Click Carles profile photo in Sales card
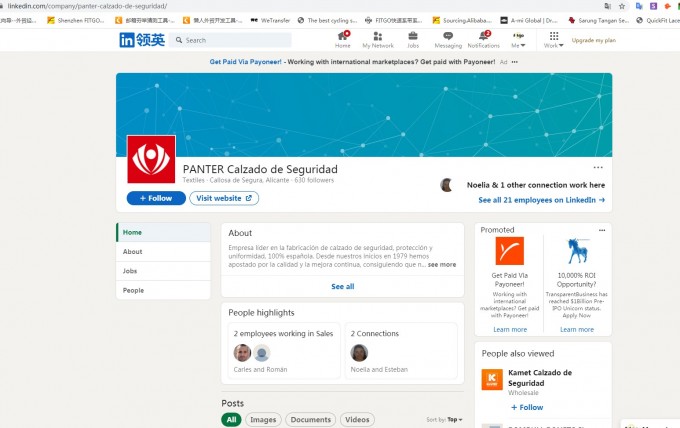Viewport: 680px width, 428px height. tap(242, 353)
